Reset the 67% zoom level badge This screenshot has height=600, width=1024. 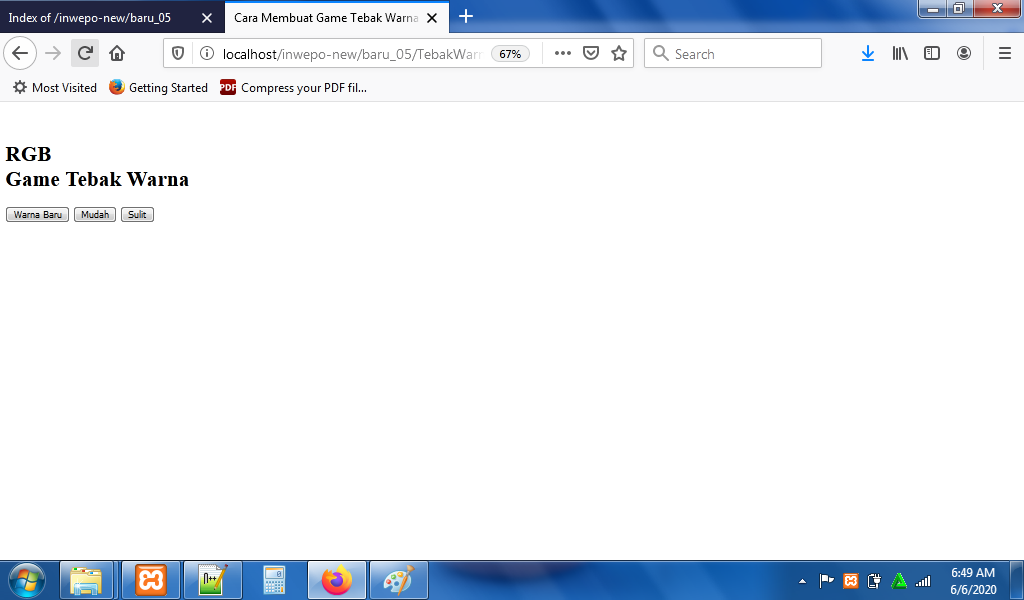pos(510,54)
